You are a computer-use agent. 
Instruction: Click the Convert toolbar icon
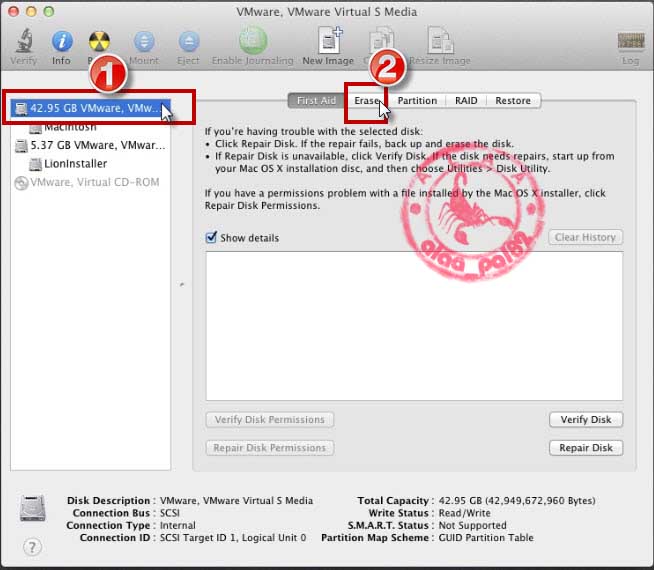click(x=381, y=40)
